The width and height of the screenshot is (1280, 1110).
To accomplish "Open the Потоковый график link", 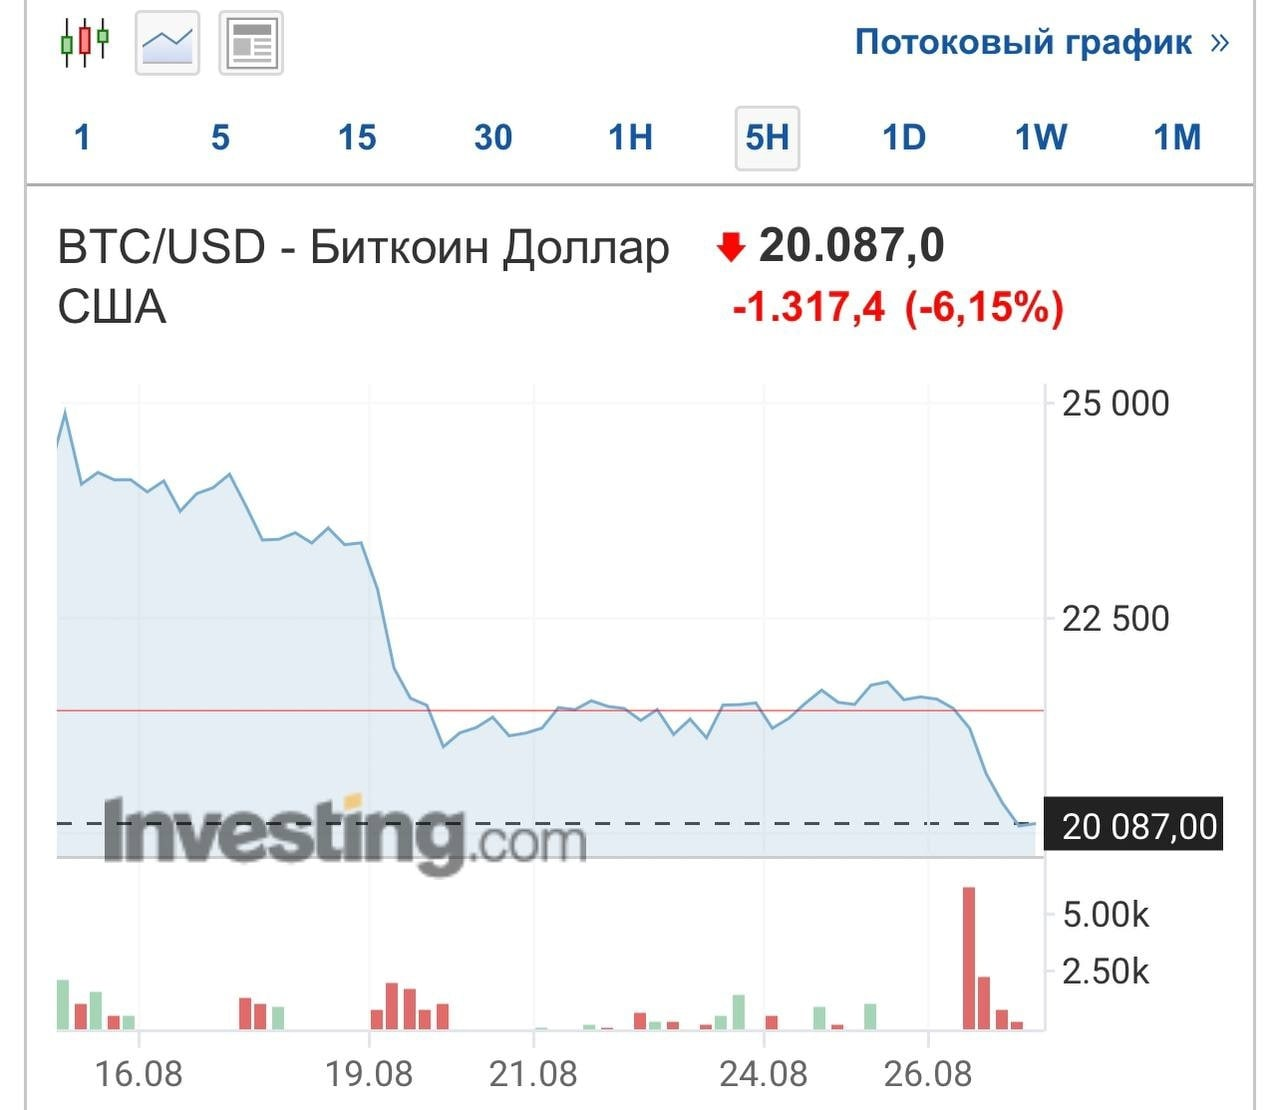I will click(1023, 42).
